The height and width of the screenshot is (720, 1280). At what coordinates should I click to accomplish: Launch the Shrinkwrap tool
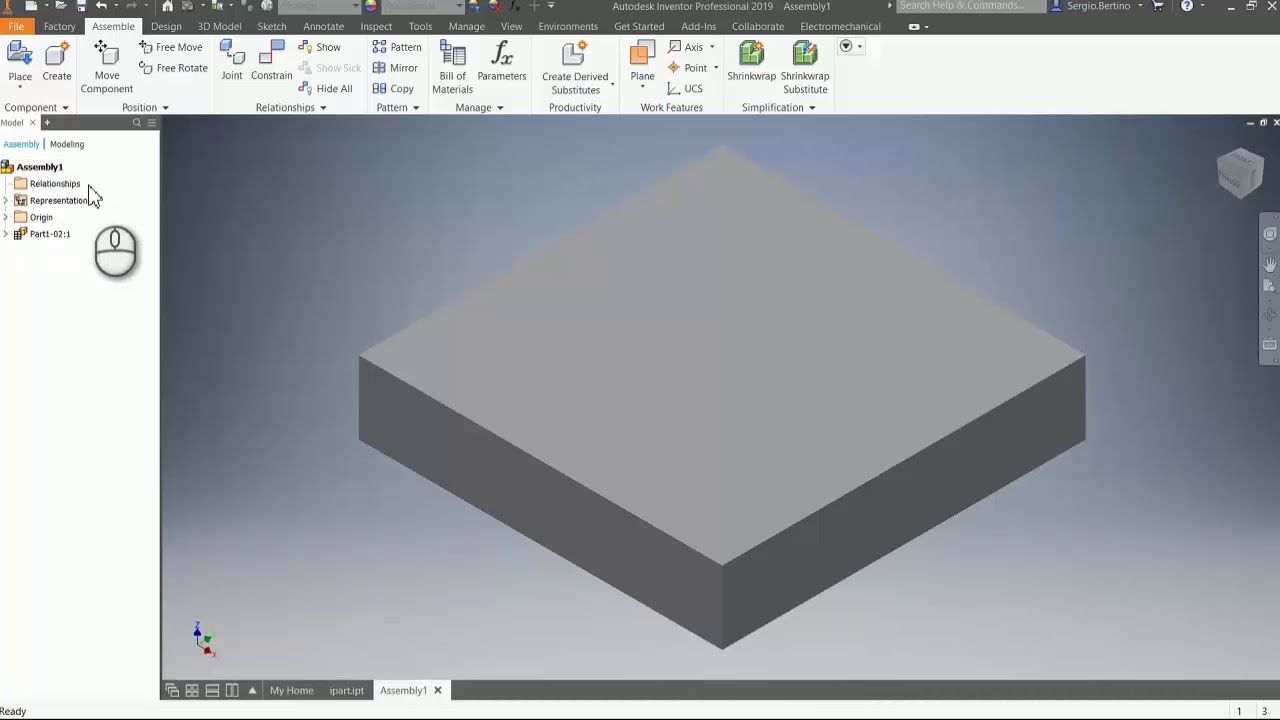[x=751, y=62]
